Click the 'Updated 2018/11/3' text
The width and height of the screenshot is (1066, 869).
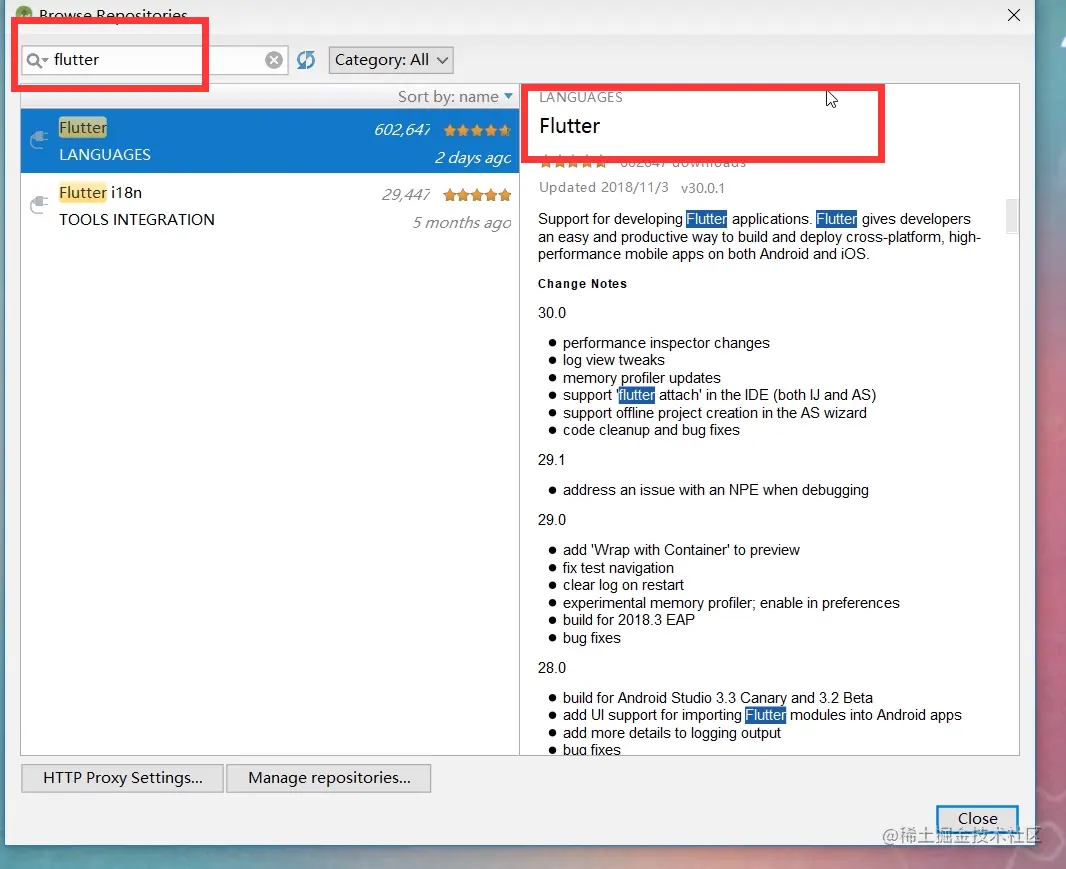click(x=604, y=188)
